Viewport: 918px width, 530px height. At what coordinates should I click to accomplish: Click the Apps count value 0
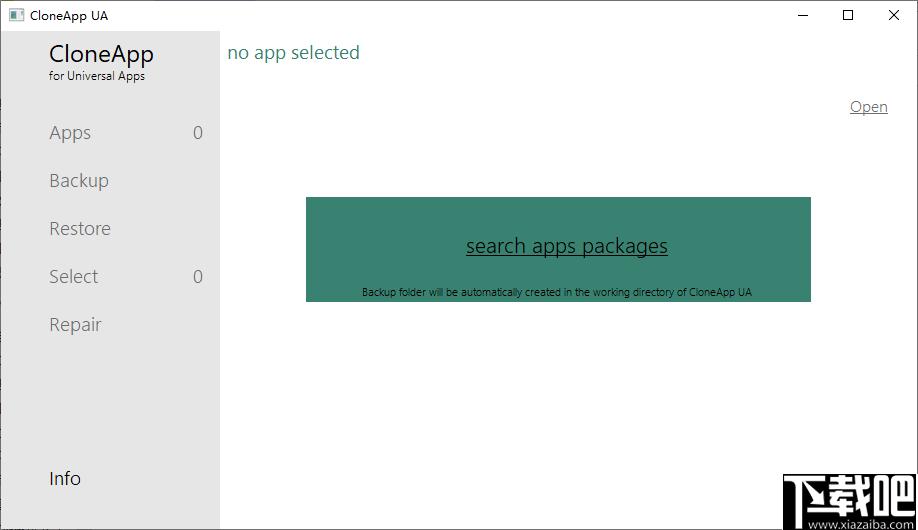tap(198, 133)
